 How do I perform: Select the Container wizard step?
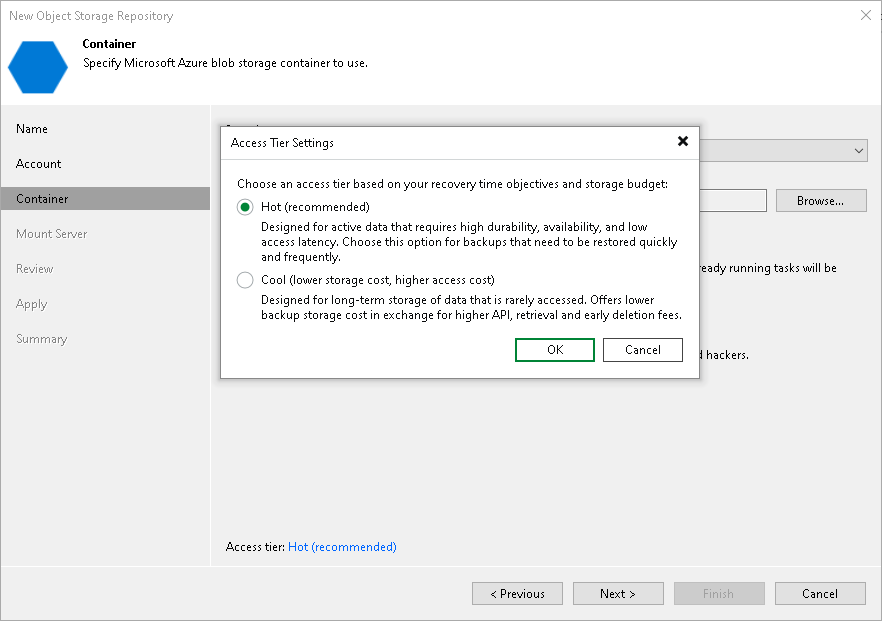pos(105,199)
